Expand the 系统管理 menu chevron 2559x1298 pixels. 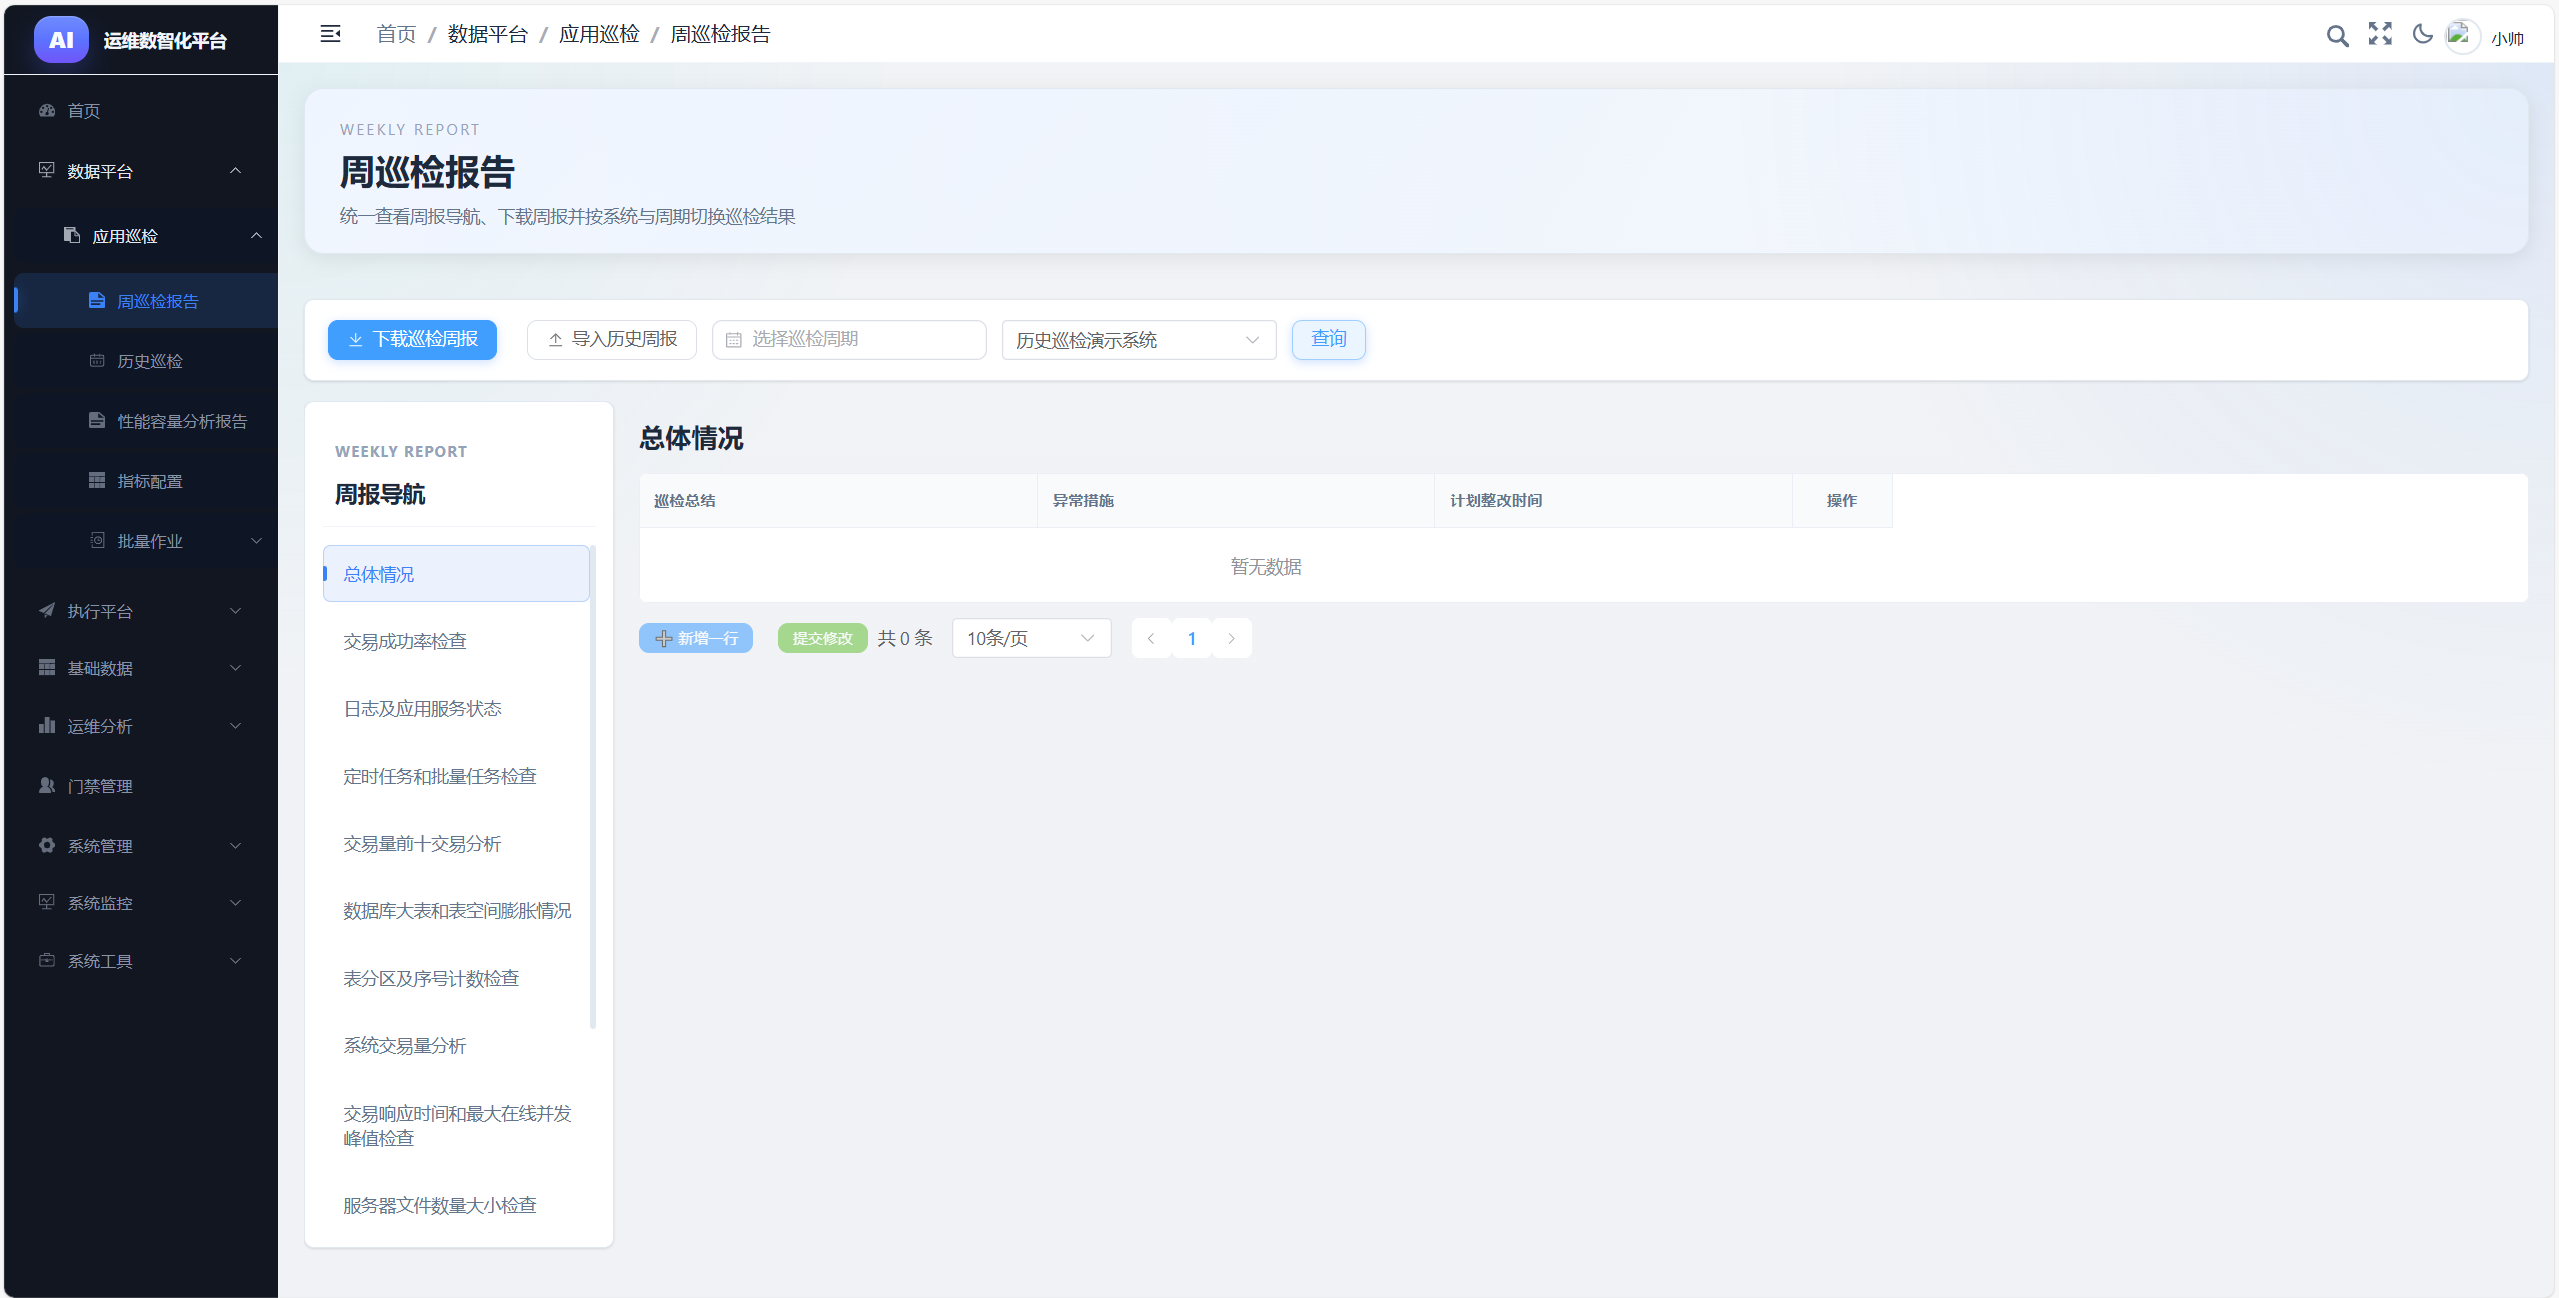click(236, 846)
